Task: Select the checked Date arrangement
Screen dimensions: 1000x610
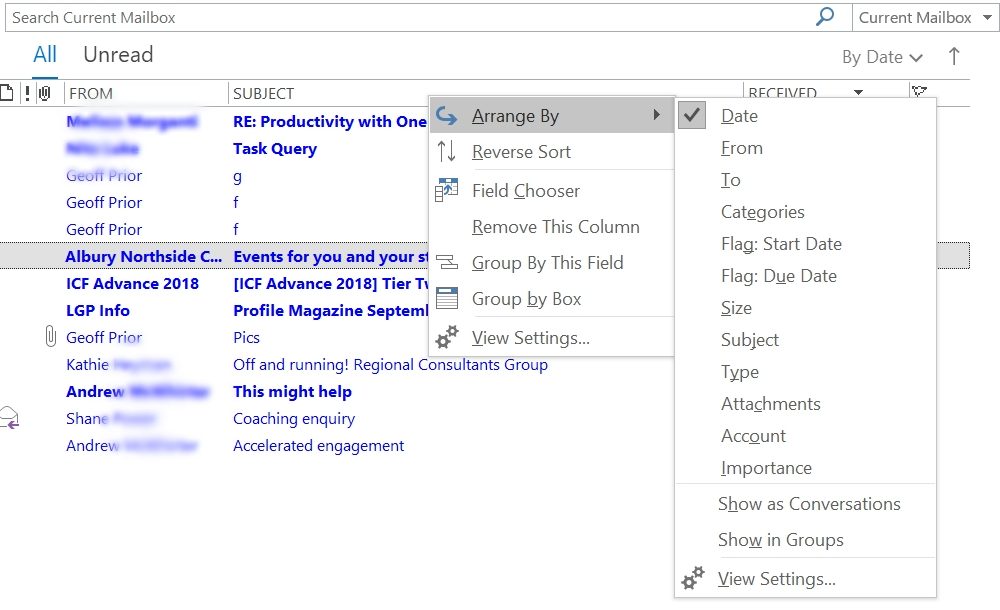Action: 805,115
